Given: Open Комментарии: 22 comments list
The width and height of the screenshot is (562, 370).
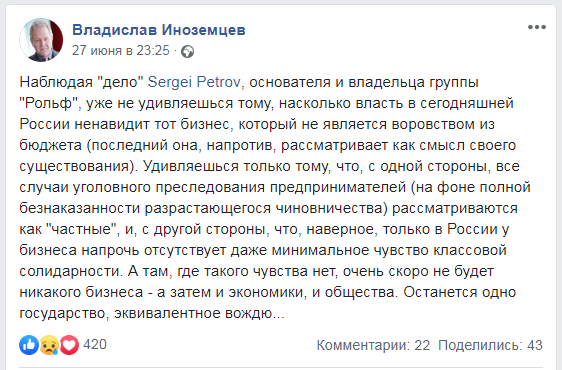Looking at the screenshot, I should pyautogui.click(x=373, y=345).
